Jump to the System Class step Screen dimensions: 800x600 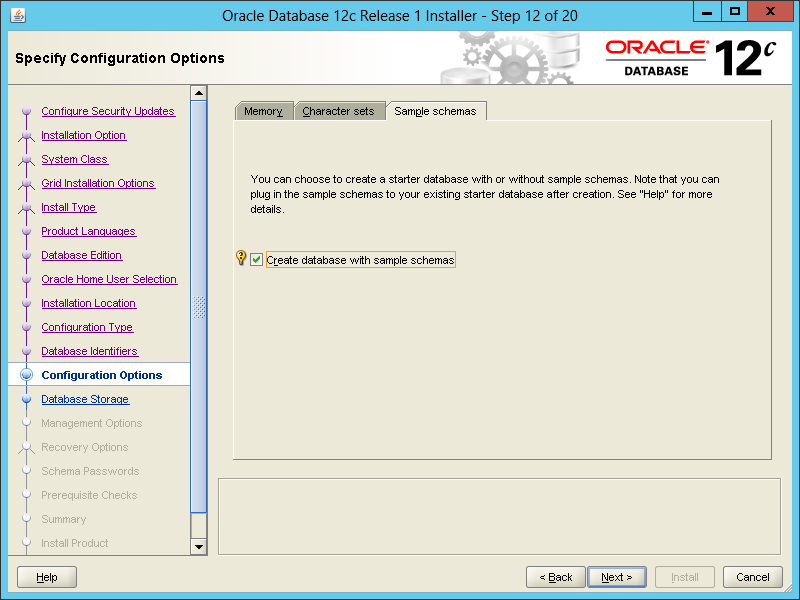point(74,159)
